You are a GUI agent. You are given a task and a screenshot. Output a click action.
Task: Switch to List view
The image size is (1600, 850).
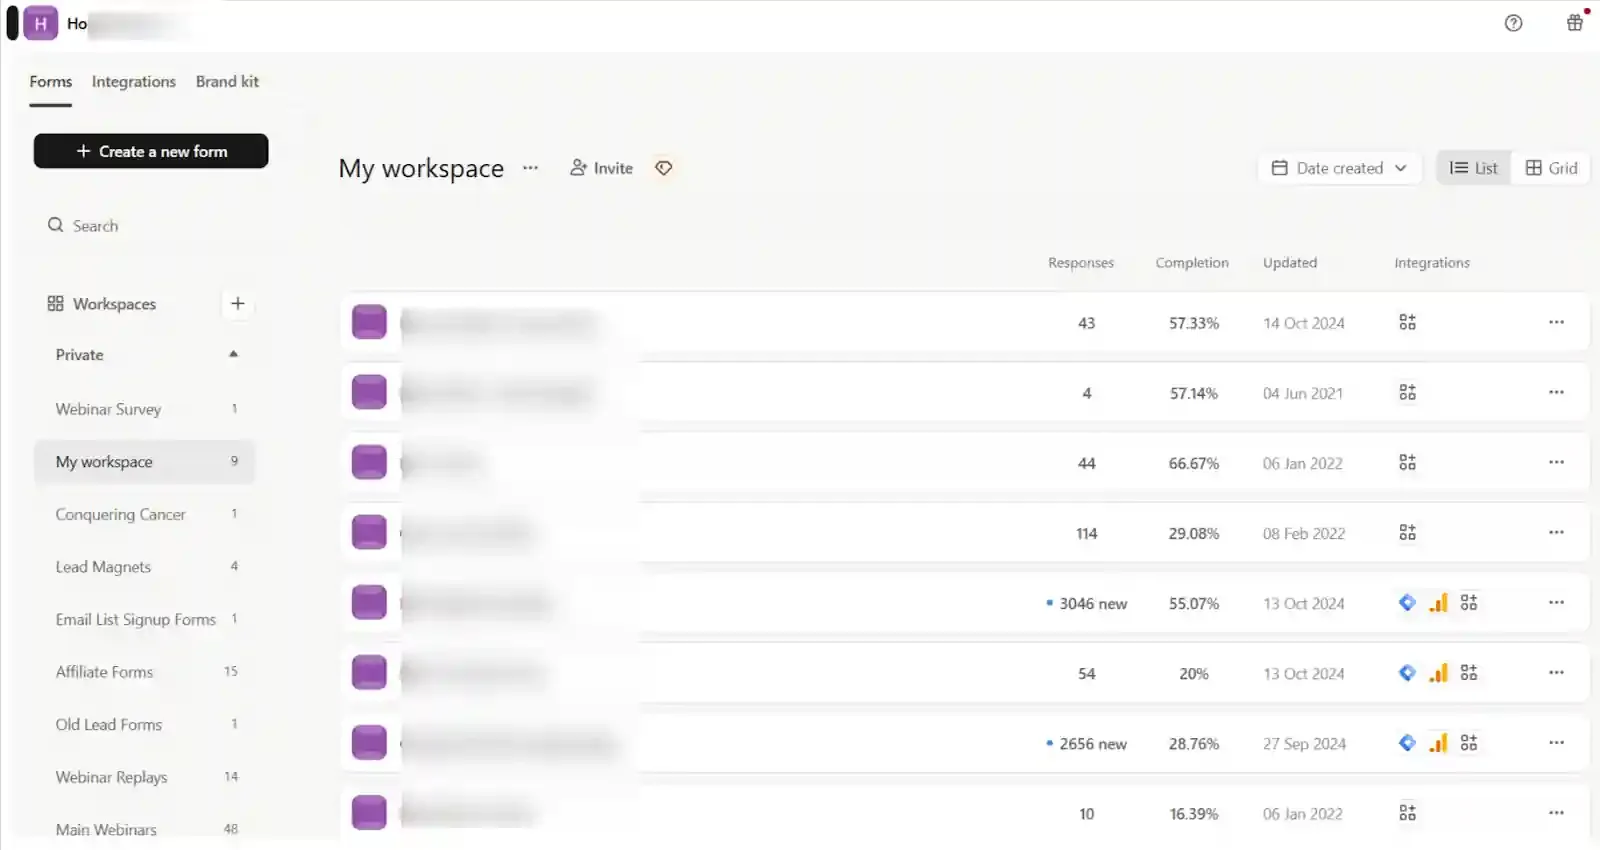(1474, 168)
